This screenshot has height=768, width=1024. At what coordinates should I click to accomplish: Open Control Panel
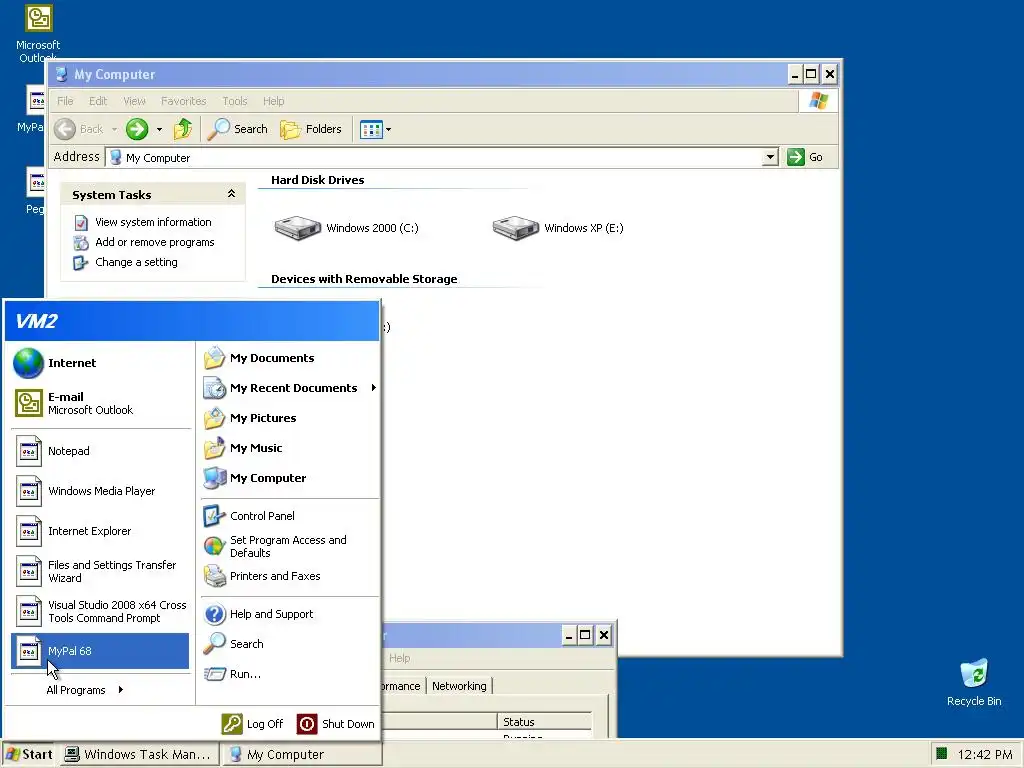coord(290,516)
